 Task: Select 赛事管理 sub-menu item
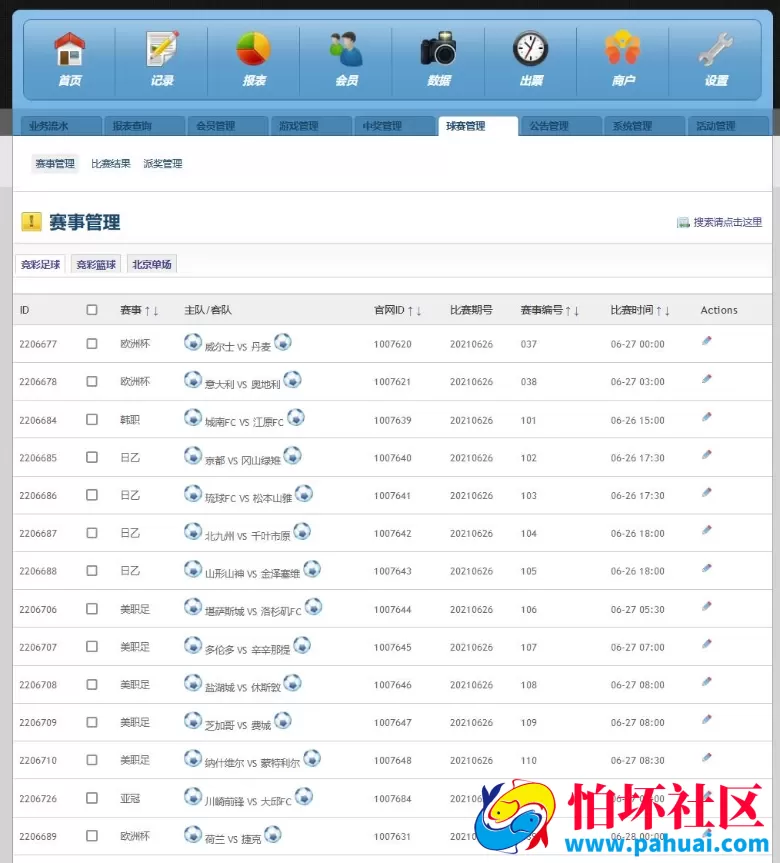pyautogui.click(x=55, y=163)
